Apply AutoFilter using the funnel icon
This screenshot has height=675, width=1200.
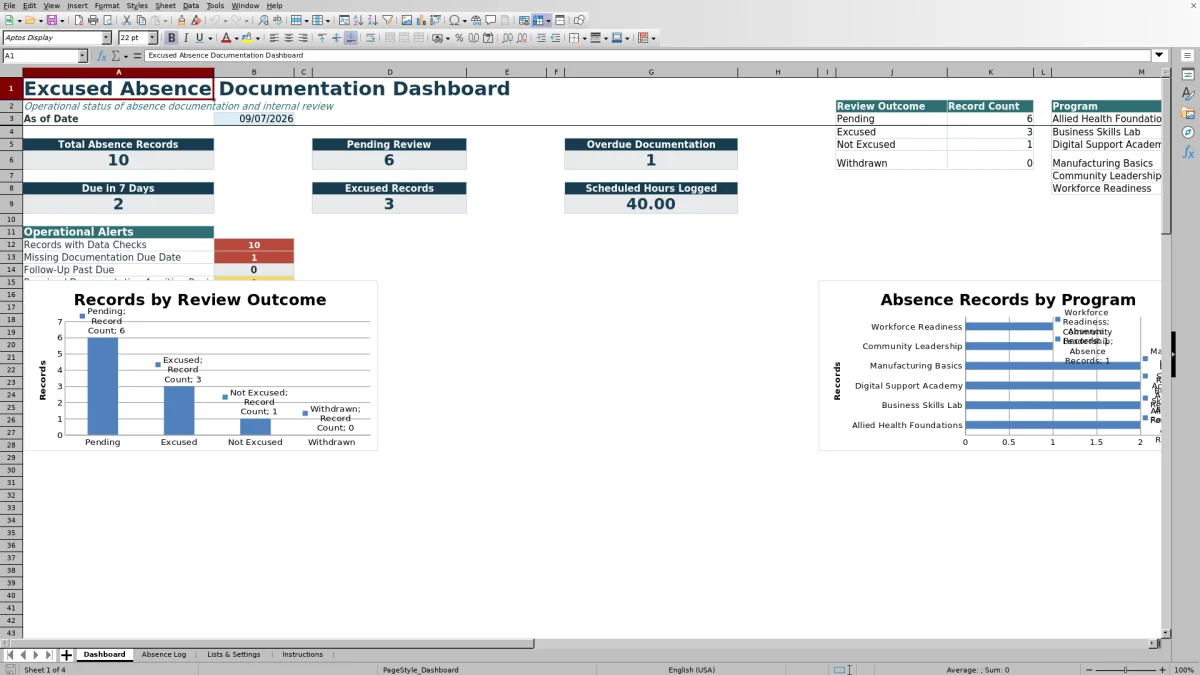388,20
